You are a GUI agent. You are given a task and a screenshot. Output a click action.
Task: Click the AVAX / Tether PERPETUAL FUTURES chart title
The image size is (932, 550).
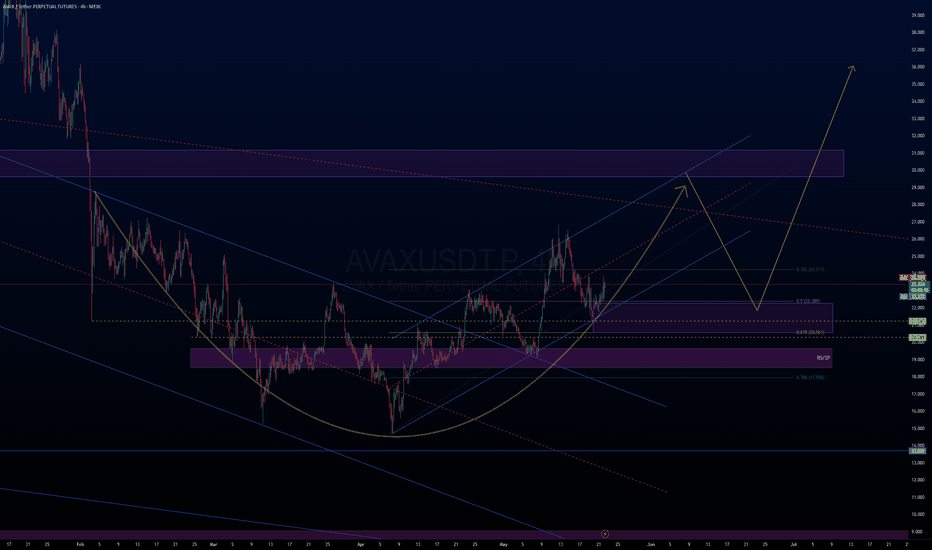tap(51, 7)
